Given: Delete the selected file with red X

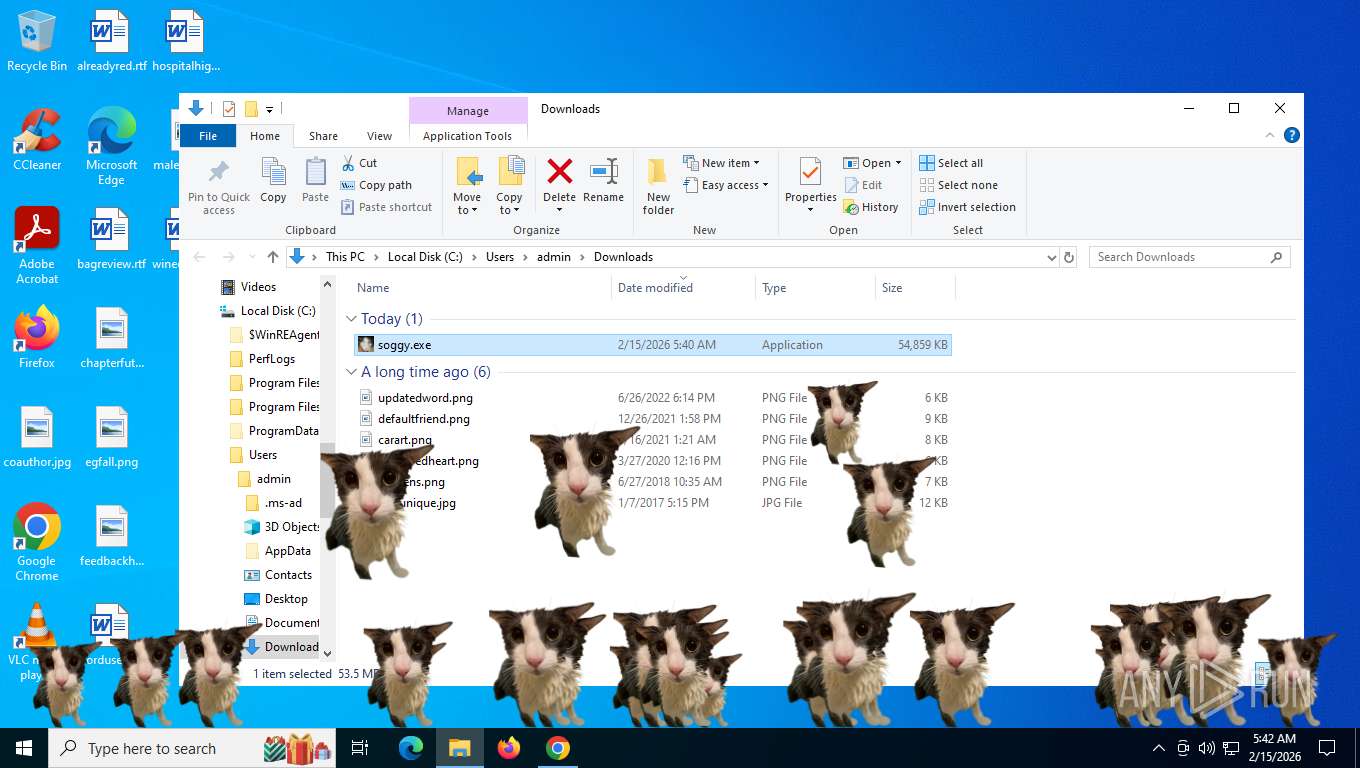Looking at the screenshot, I should (x=560, y=172).
